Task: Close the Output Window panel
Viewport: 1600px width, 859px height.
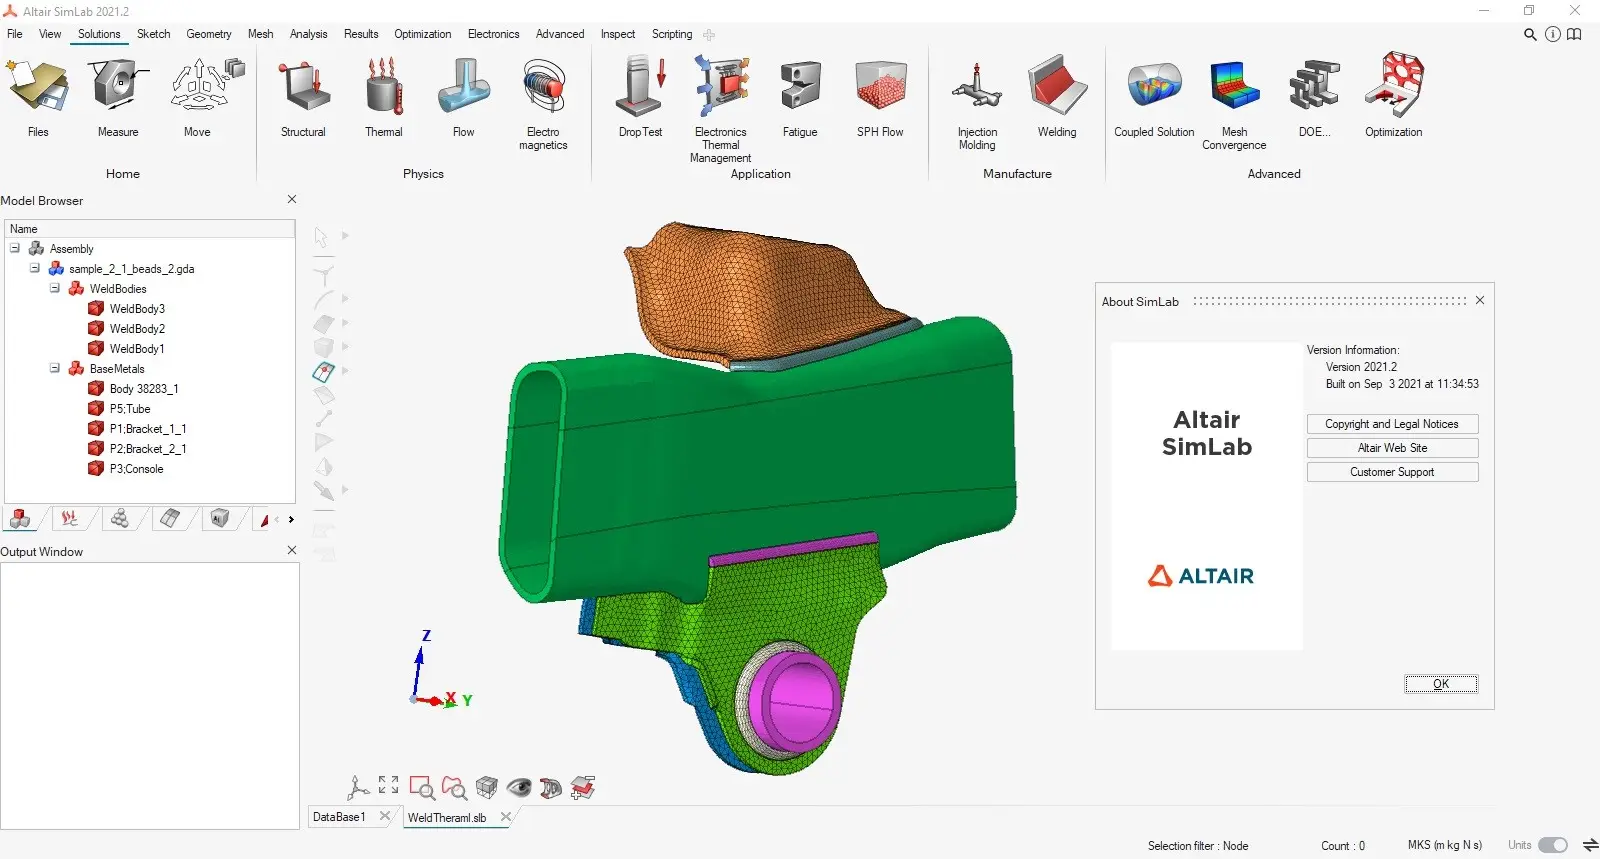Action: coord(292,550)
